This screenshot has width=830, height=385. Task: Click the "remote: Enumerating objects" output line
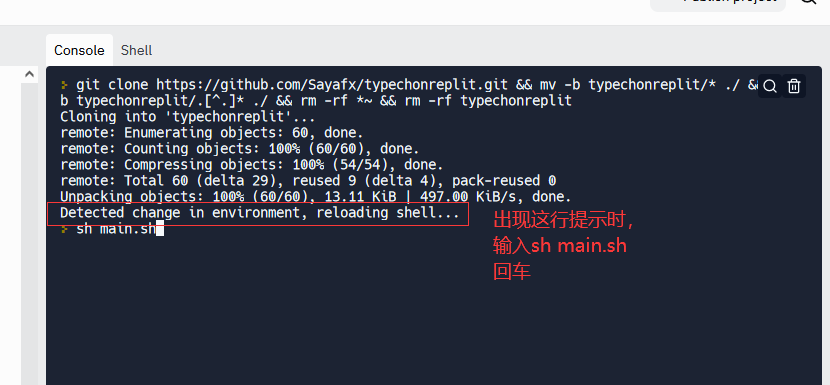[x=212, y=132]
